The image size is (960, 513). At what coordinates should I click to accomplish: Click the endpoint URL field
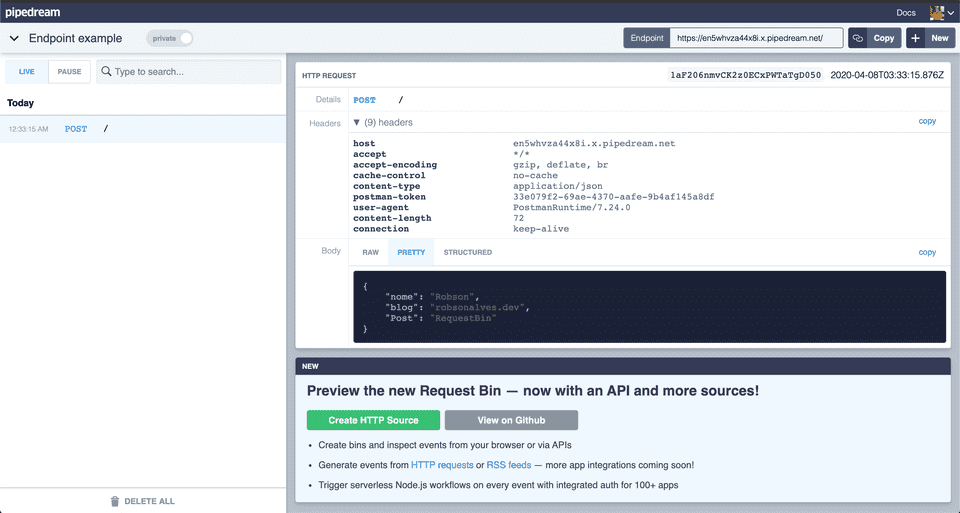click(x=756, y=38)
